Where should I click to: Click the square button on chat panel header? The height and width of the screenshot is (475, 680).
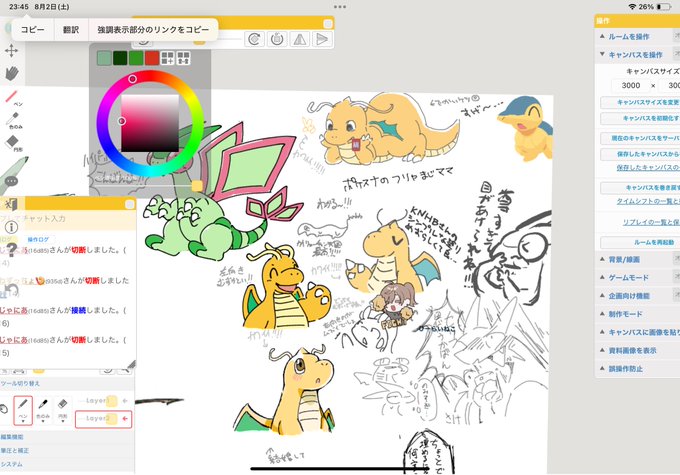tap(129, 204)
